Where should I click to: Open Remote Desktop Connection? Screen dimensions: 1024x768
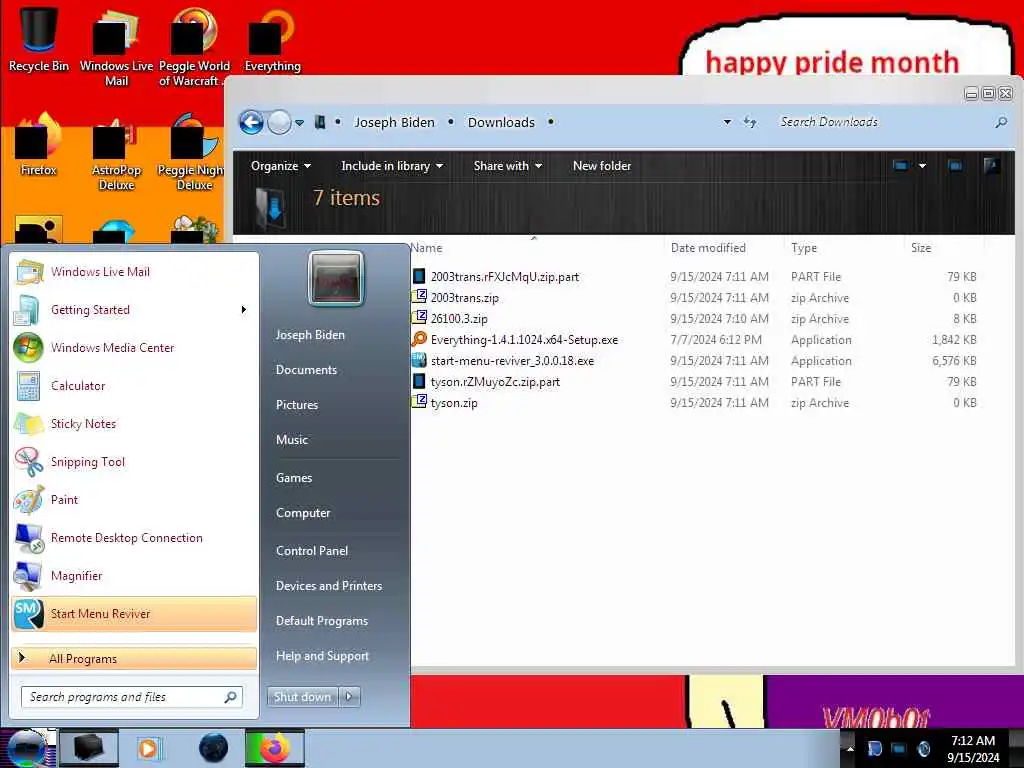coord(134,537)
